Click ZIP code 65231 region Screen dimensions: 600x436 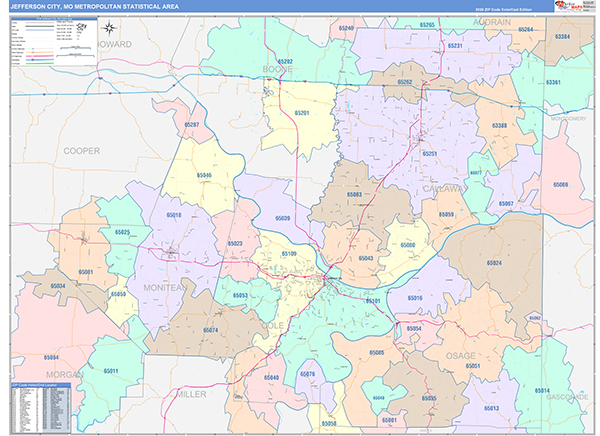pyautogui.click(x=453, y=46)
